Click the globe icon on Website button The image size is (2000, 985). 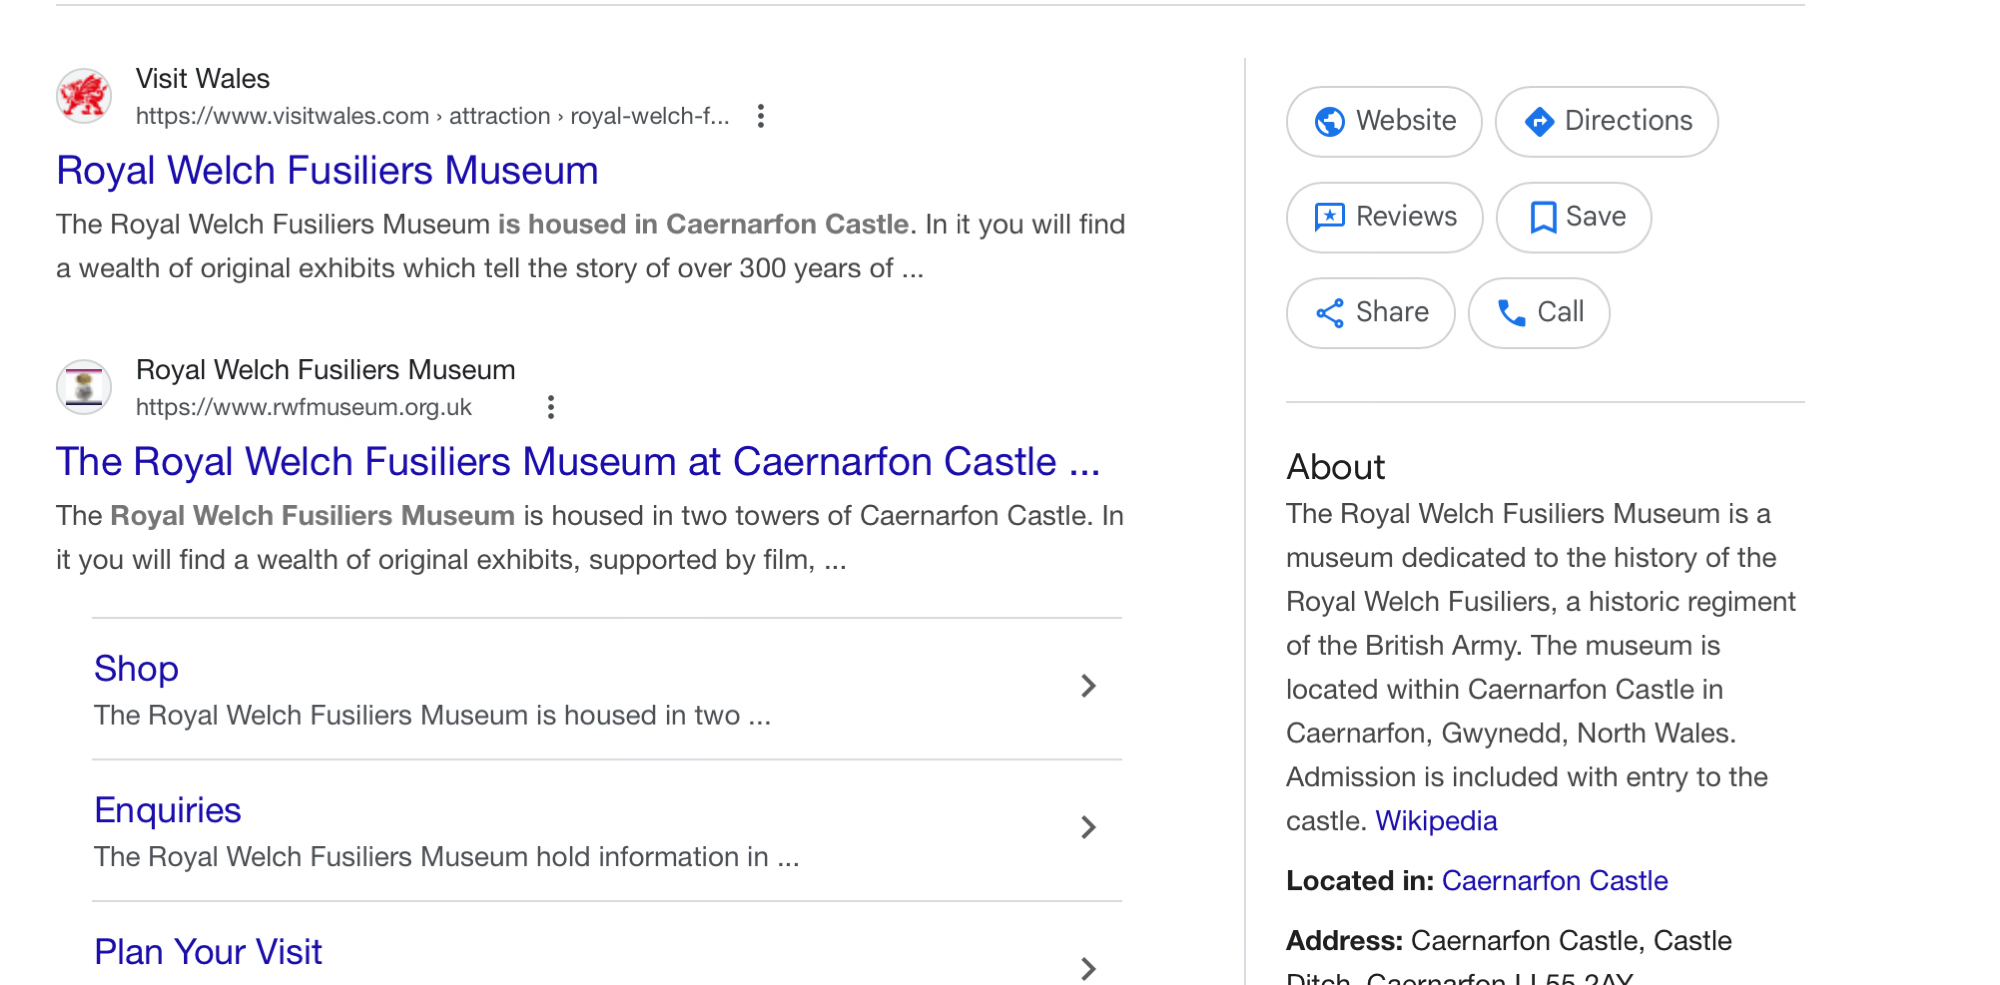(x=1329, y=121)
